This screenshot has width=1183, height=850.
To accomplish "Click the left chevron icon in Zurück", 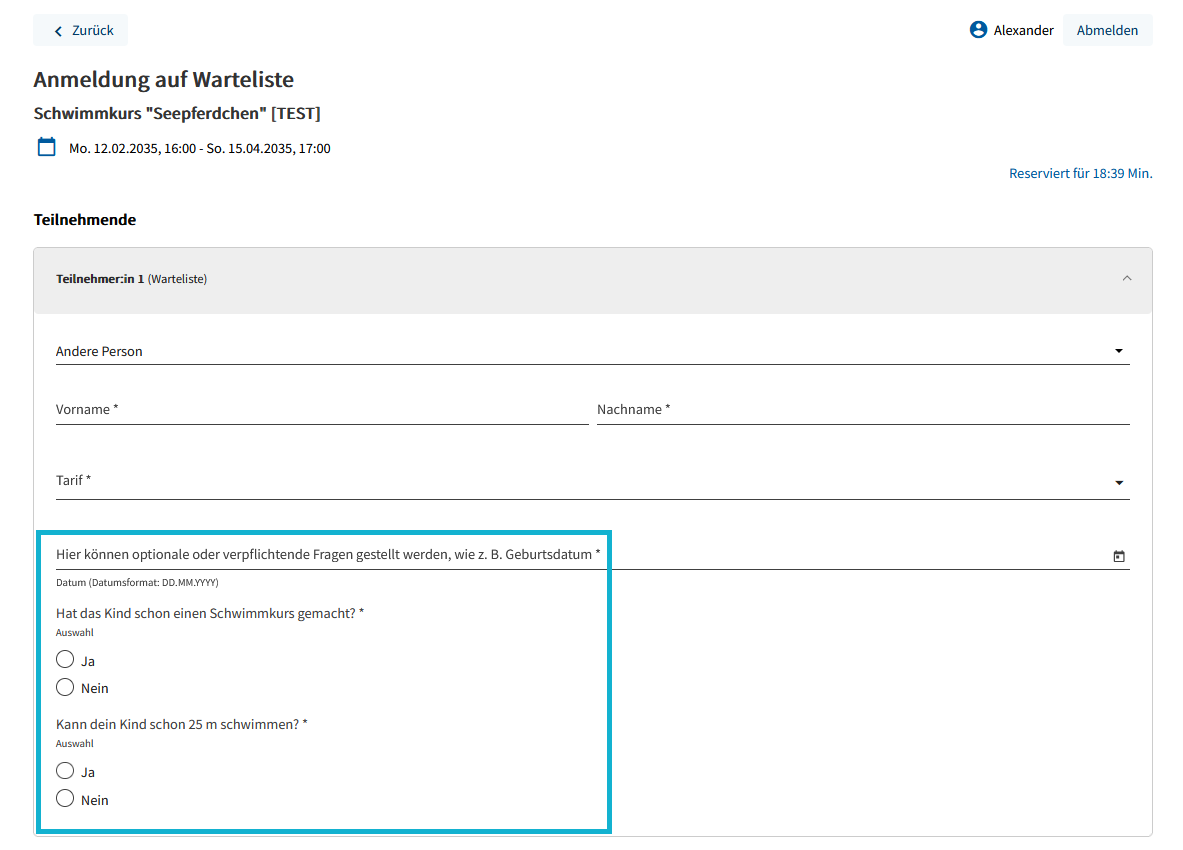I will tap(58, 31).
